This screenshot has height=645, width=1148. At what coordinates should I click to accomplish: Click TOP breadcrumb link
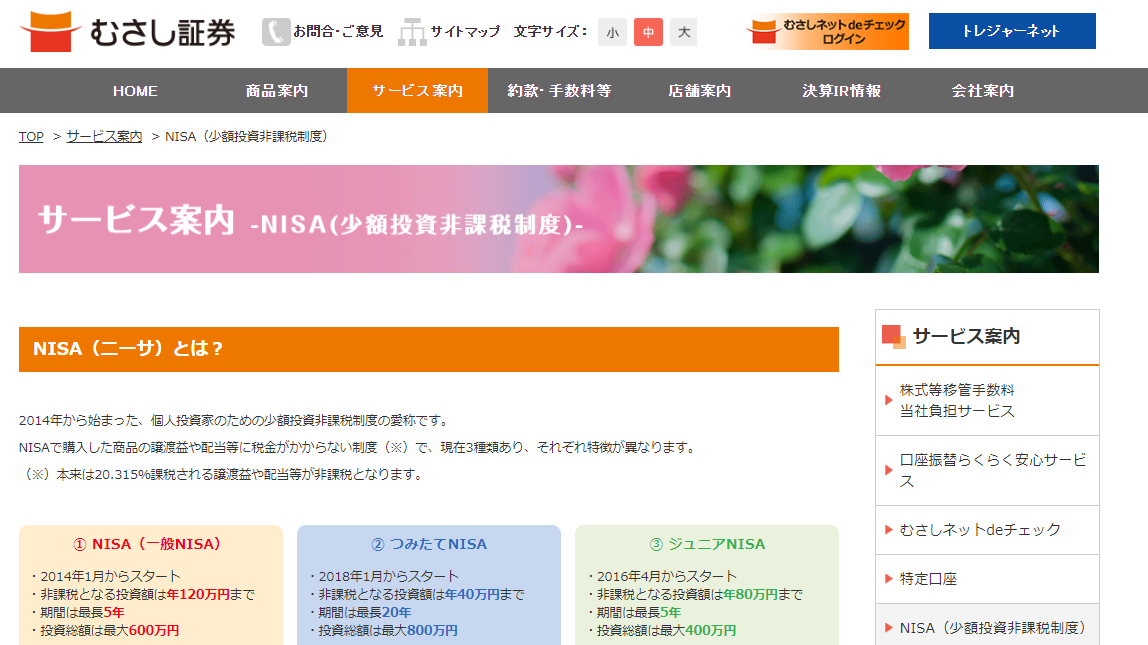click(x=31, y=137)
